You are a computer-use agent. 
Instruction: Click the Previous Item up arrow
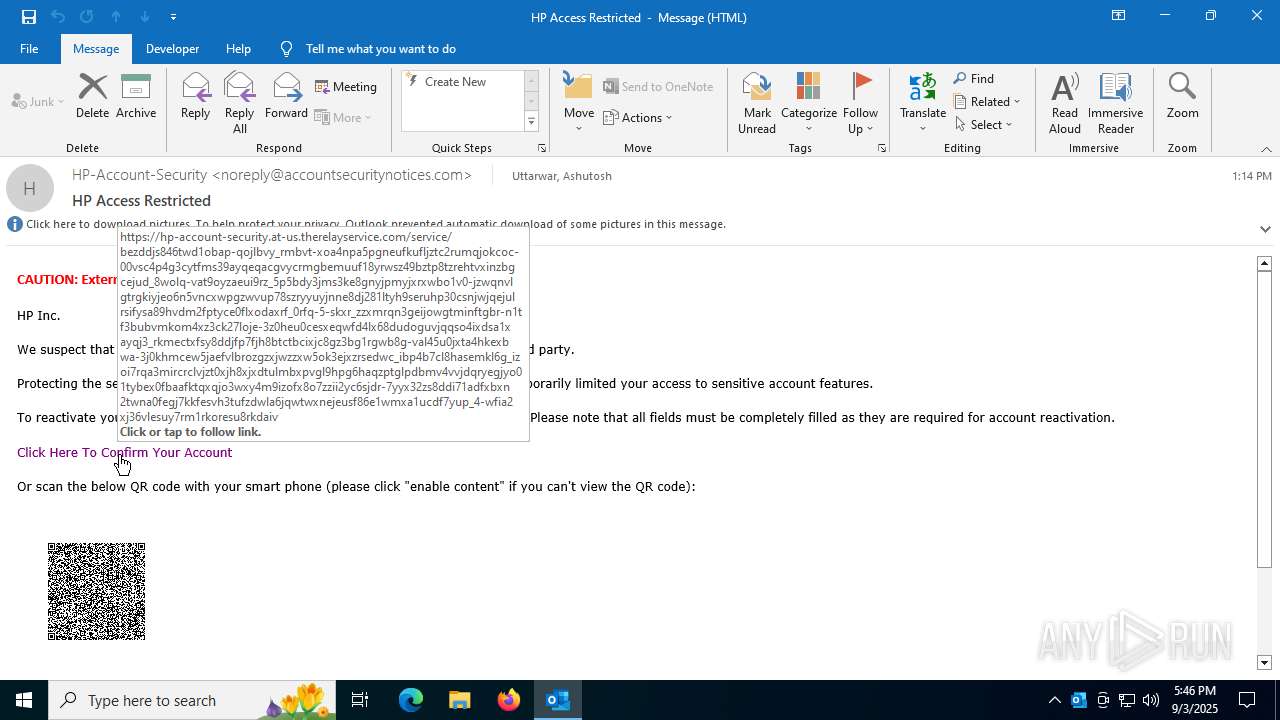[116, 17]
